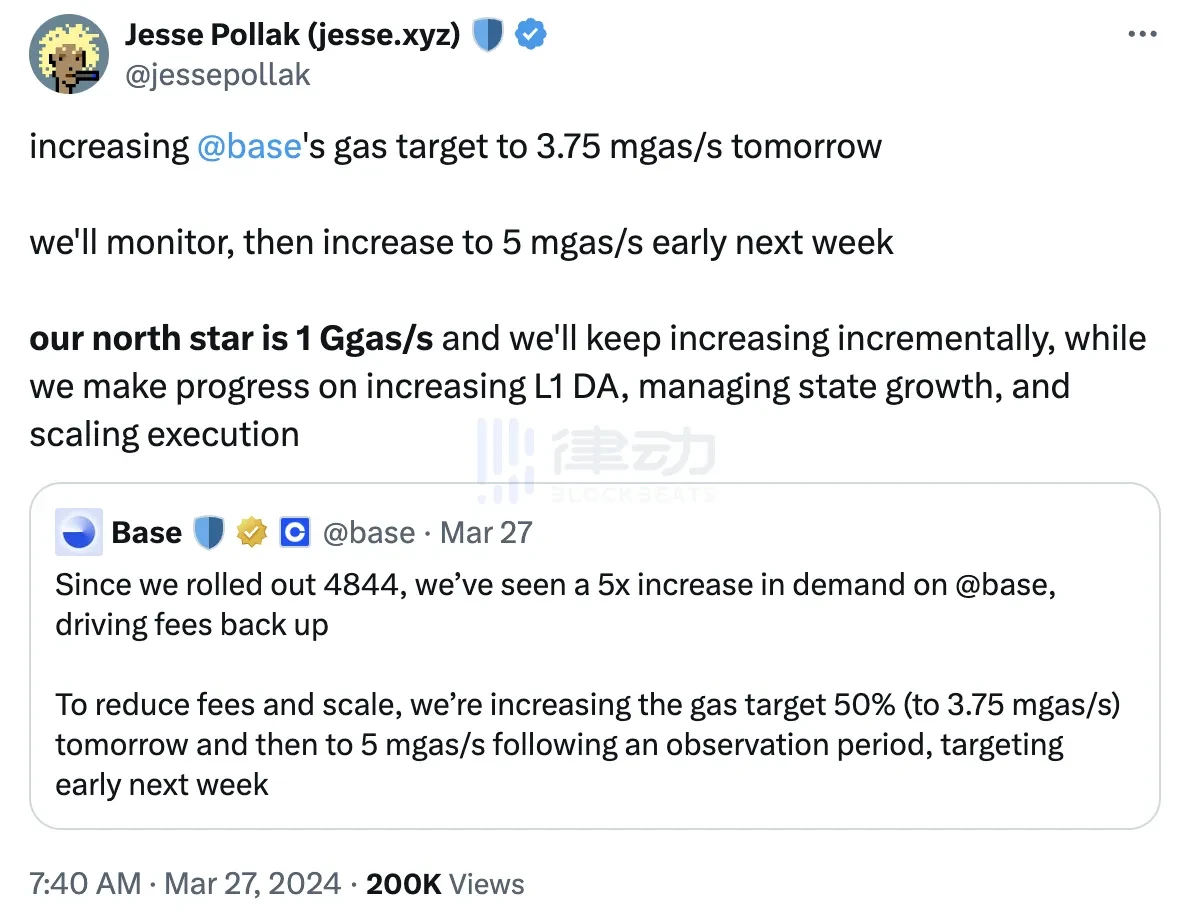
Task: Open the quoted tweet's Mar 27 date
Action: (486, 532)
